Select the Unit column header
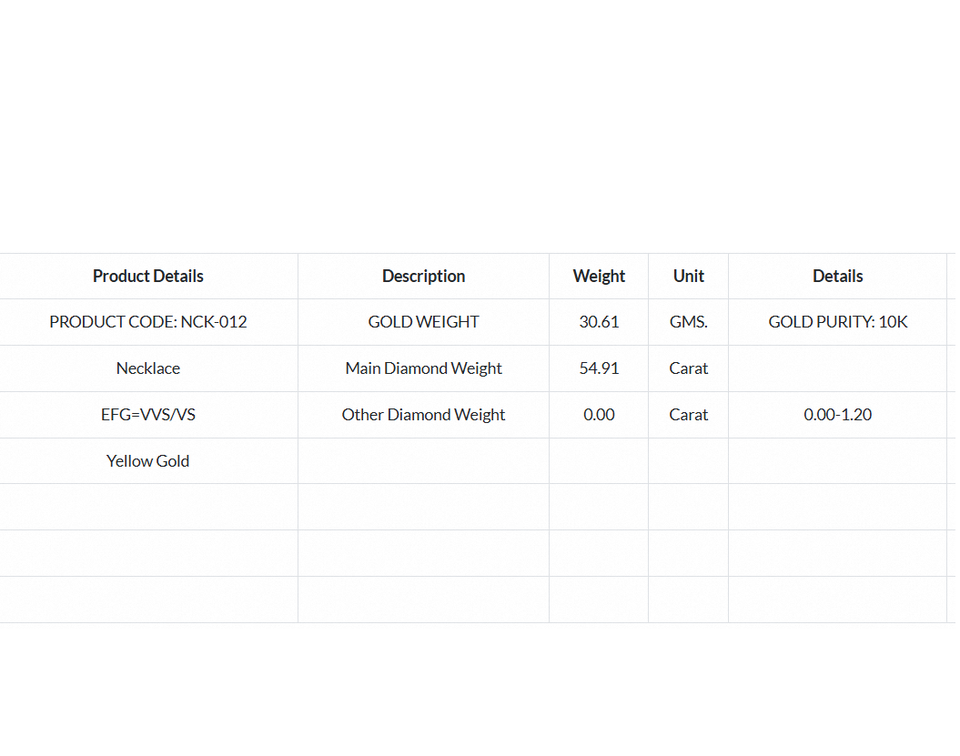The image size is (960, 756). coord(688,276)
